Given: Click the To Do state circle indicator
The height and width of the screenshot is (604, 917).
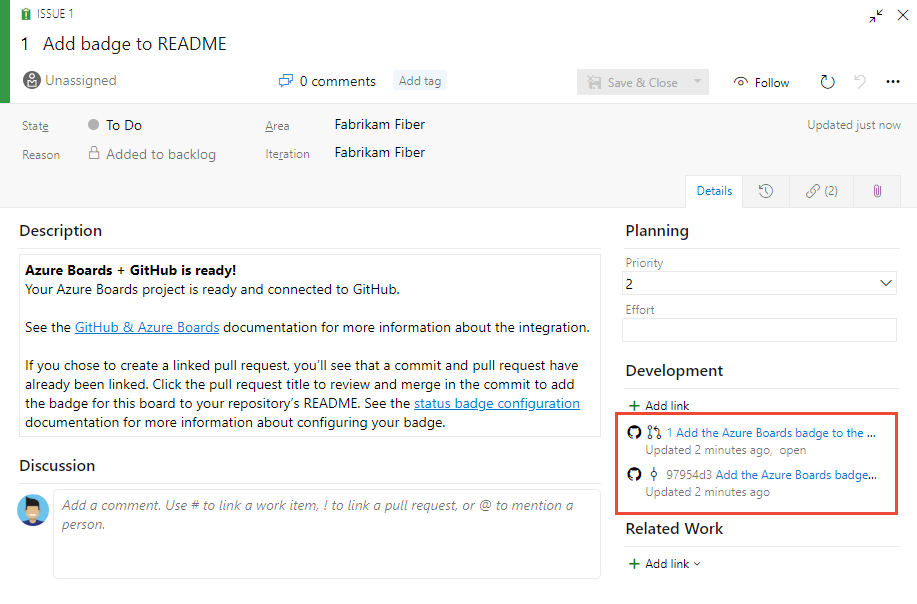Looking at the screenshot, I should [92, 124].
